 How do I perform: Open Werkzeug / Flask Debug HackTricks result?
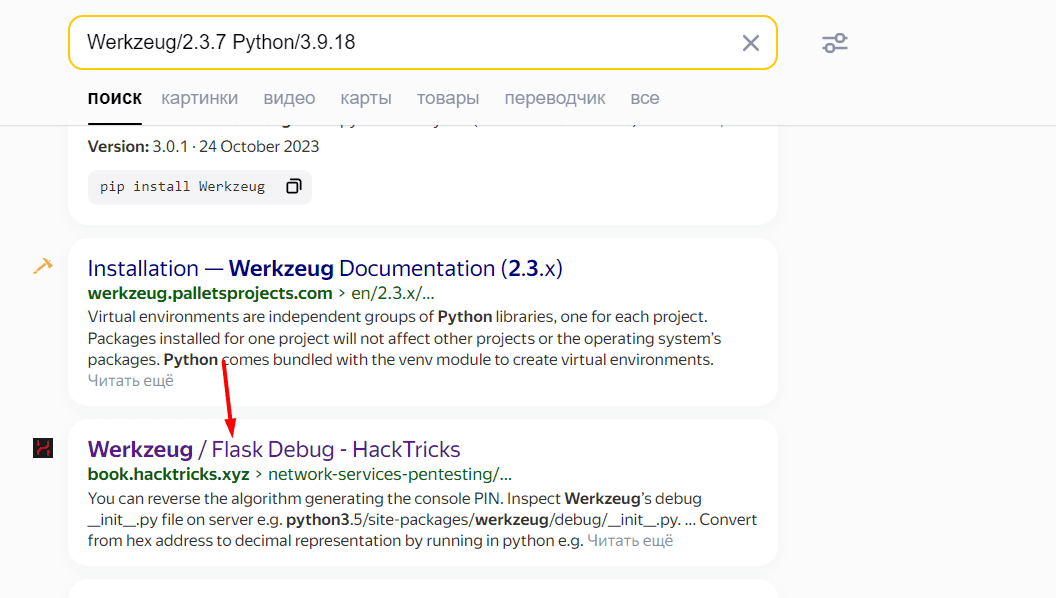274,449
